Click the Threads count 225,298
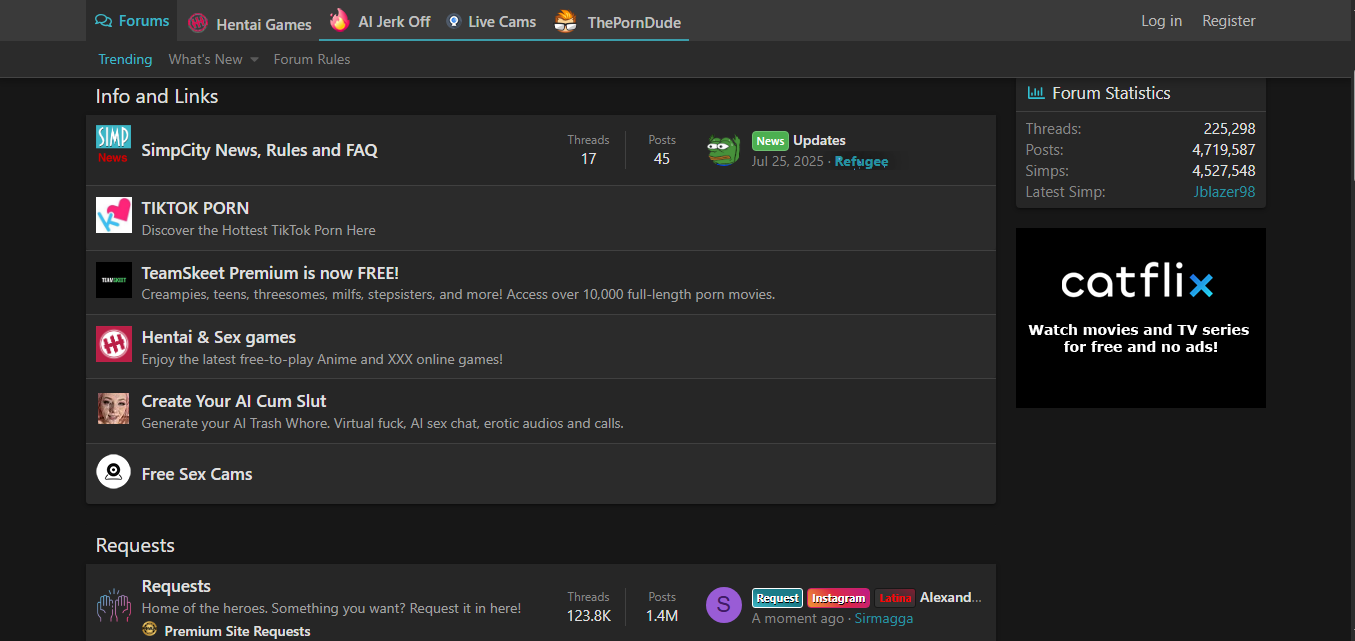The image size is (1355, 641). [x=1229, y=129]
